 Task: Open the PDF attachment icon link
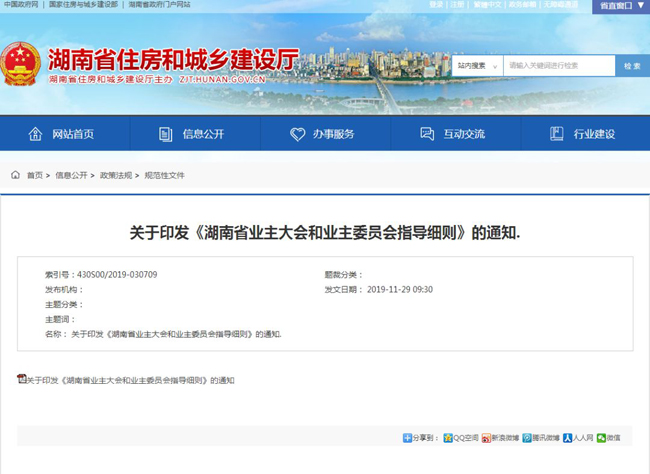coord(21,379)
